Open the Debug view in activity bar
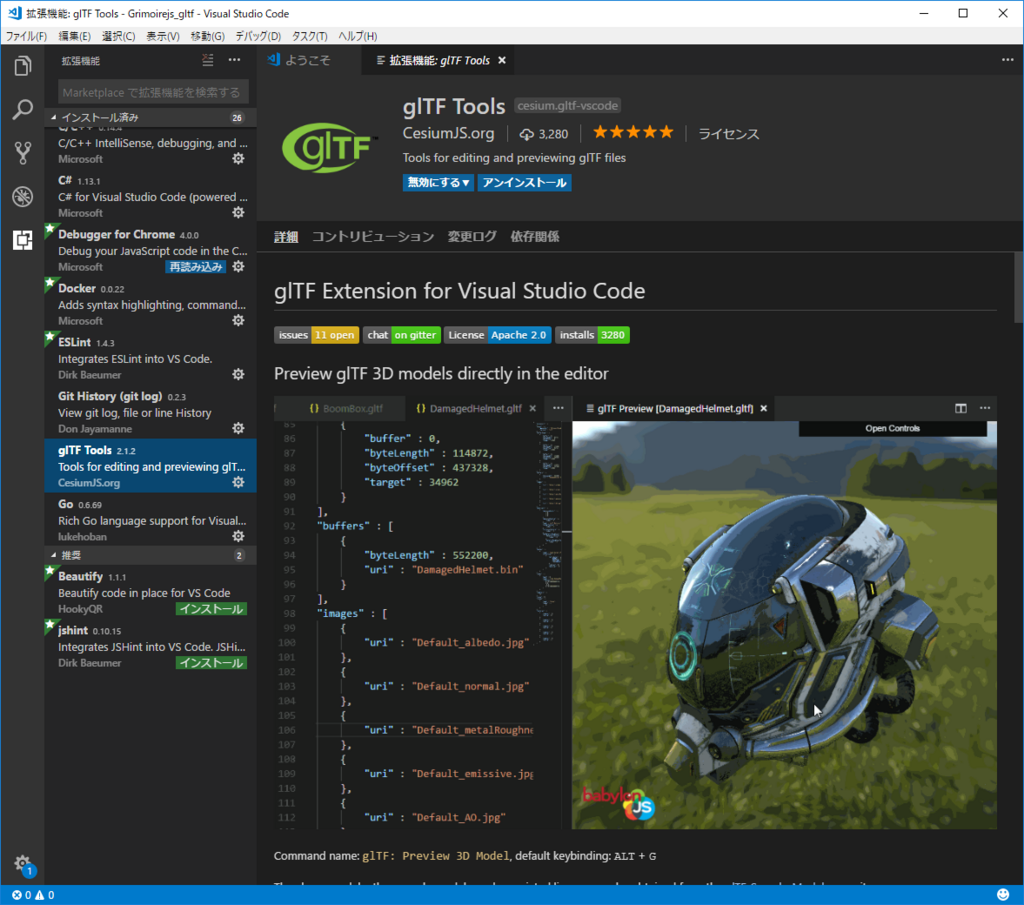Image resolution: width=1024 pixels, height=905 pixels. click(22, 196)
